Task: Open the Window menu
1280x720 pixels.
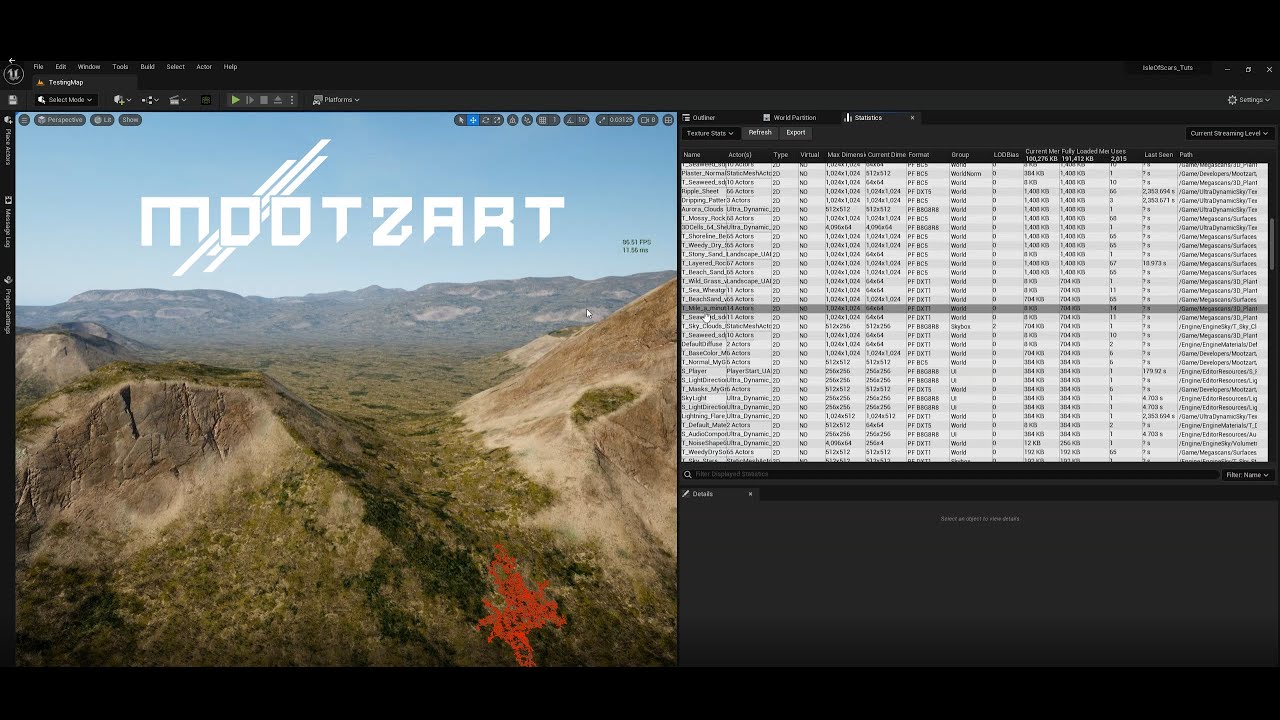Action: pos(89,67)
